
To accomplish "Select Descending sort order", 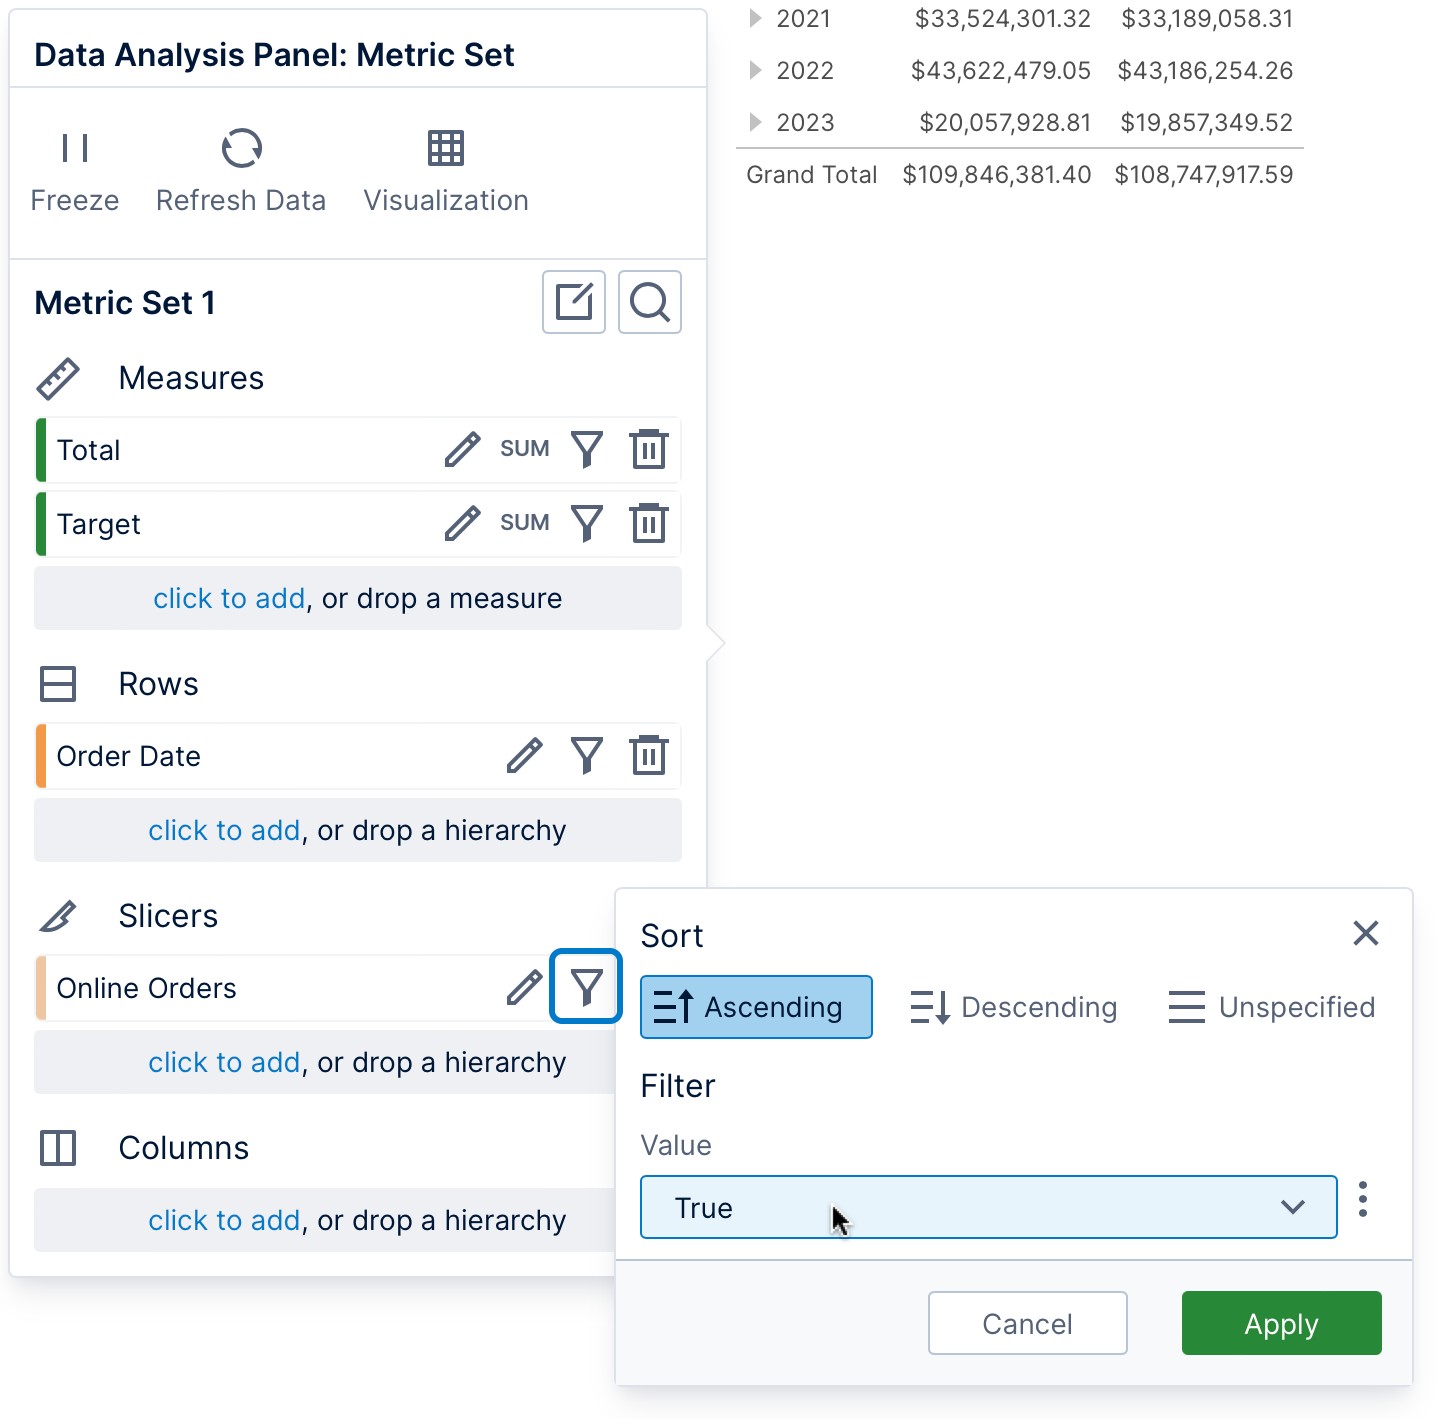I will coord(1013,1007).
